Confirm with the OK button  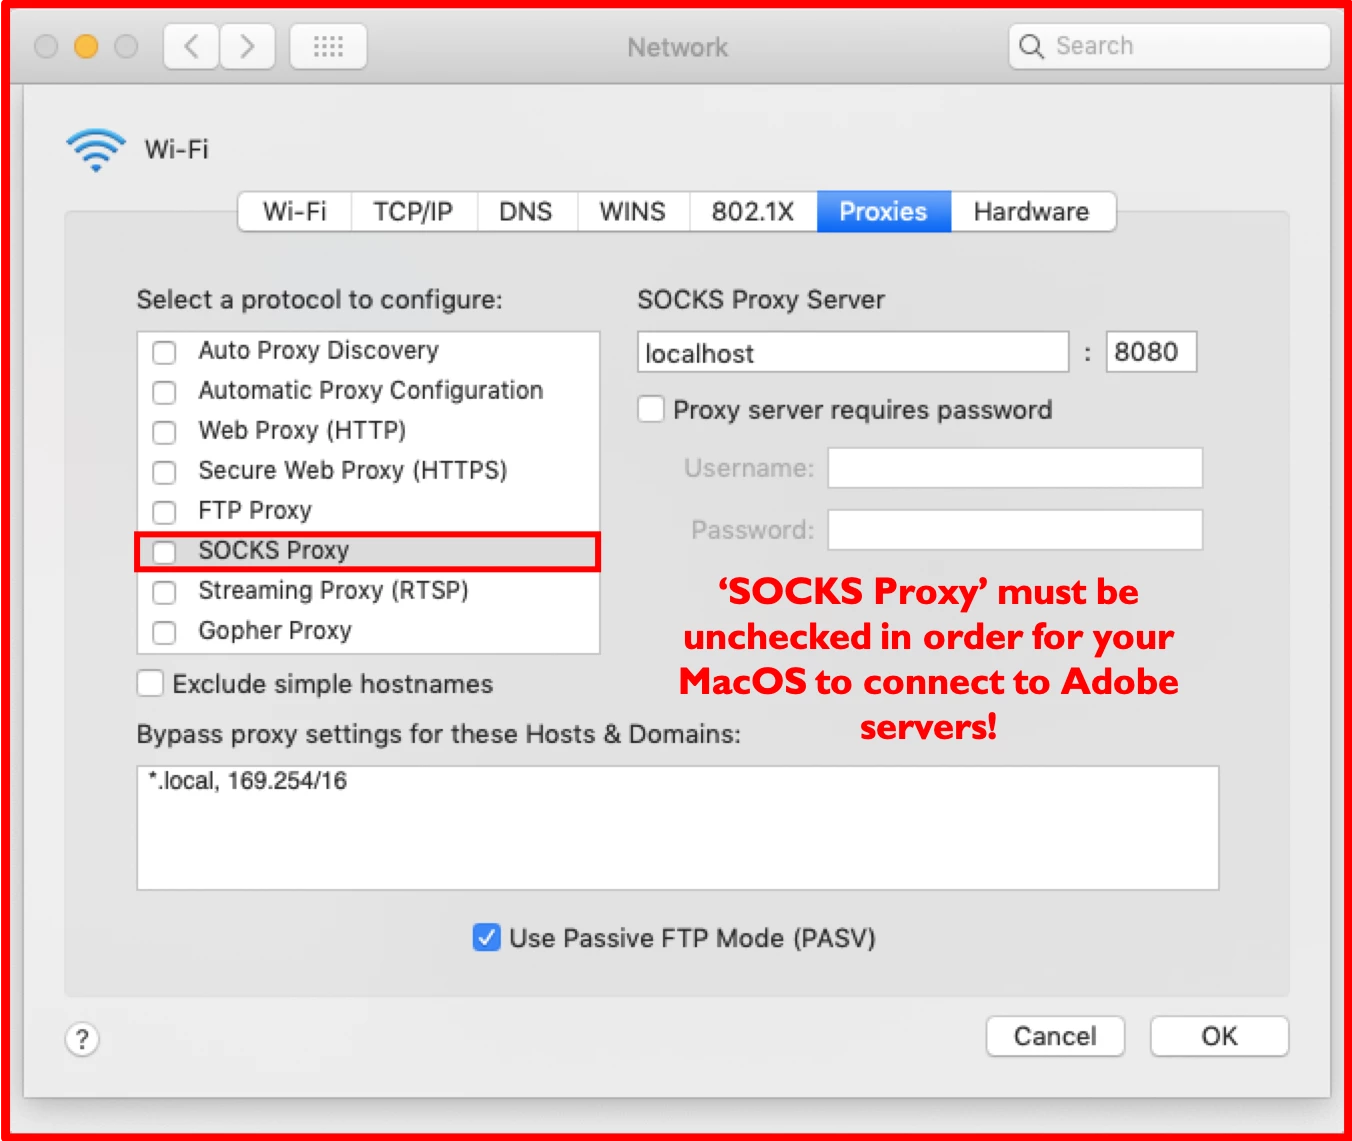1219,1036
